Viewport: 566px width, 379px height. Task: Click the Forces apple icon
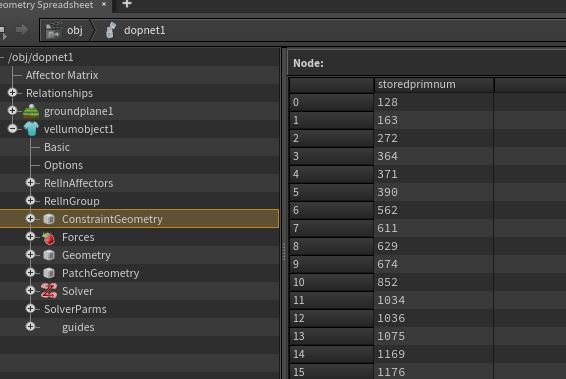[x=49, y=238]
